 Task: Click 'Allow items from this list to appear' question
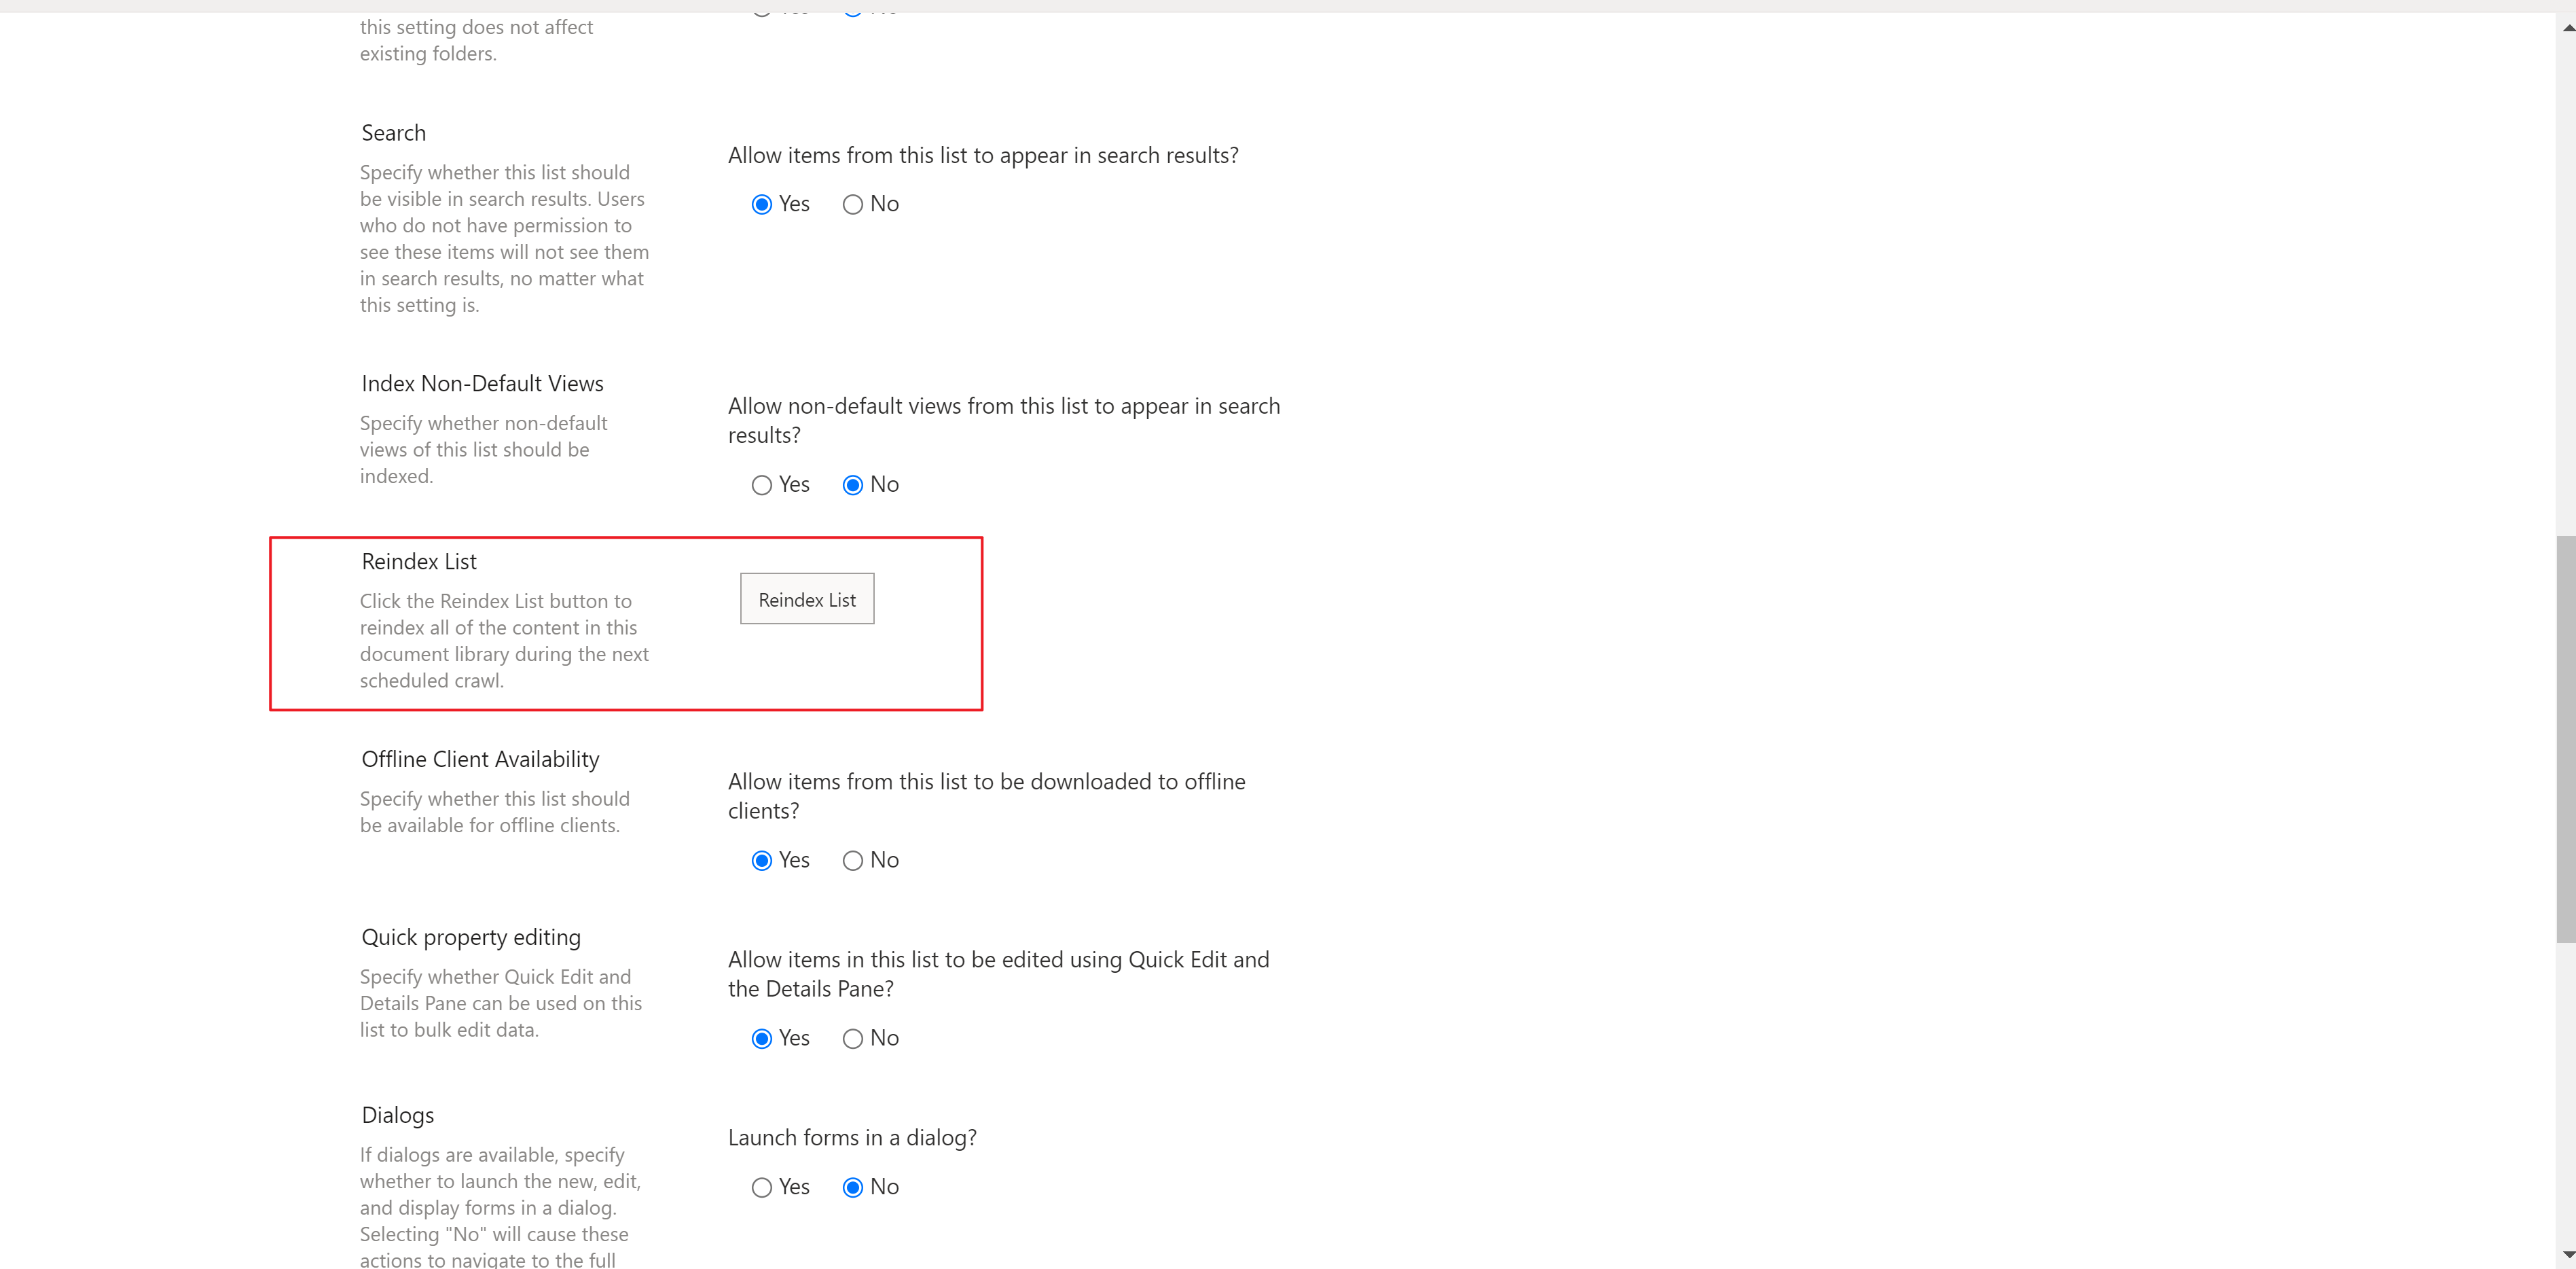click(983, 156)
